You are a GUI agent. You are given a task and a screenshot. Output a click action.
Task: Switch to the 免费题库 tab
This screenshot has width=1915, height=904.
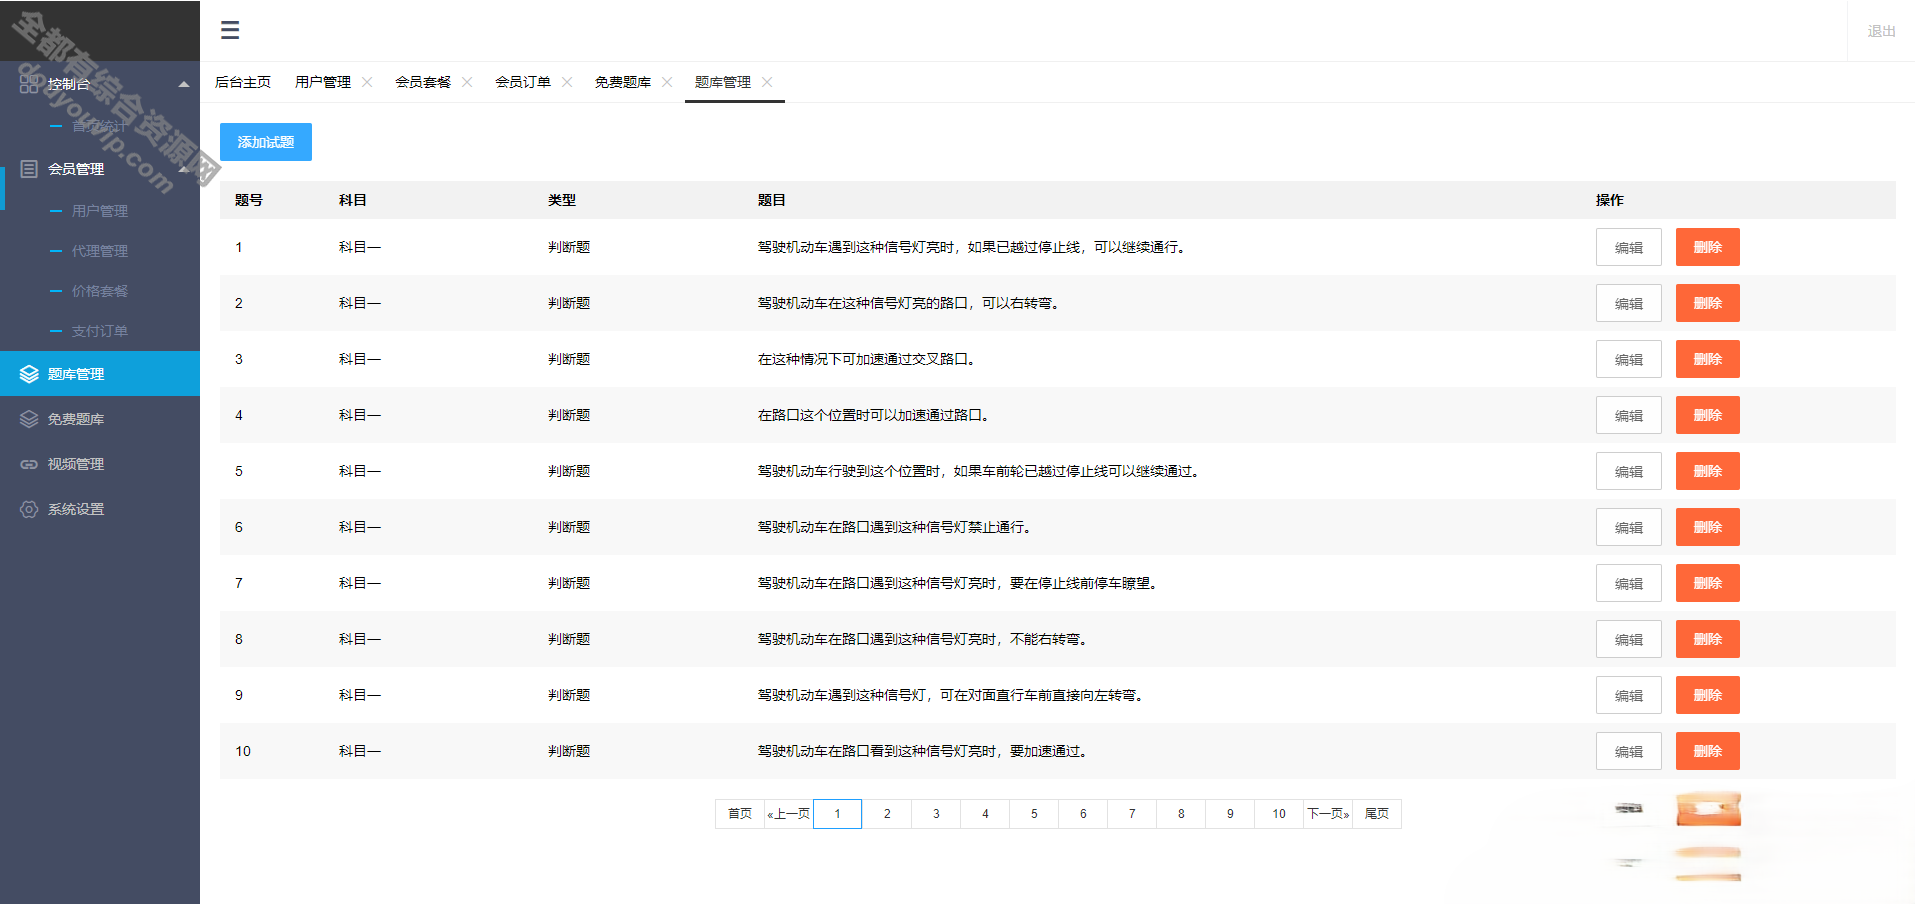click(623, 82)
